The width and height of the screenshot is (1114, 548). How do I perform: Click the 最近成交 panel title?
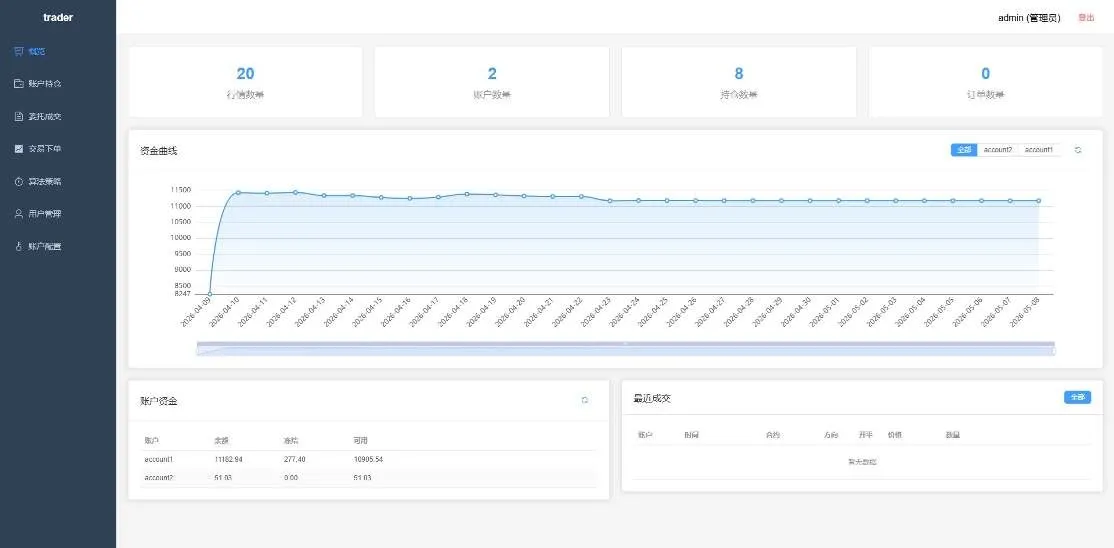(651, 398)
